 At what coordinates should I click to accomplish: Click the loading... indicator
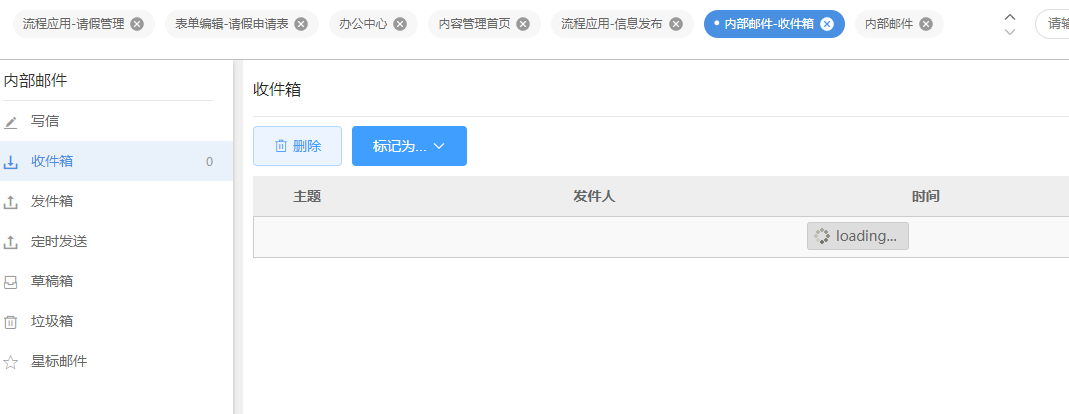(858, 236)
